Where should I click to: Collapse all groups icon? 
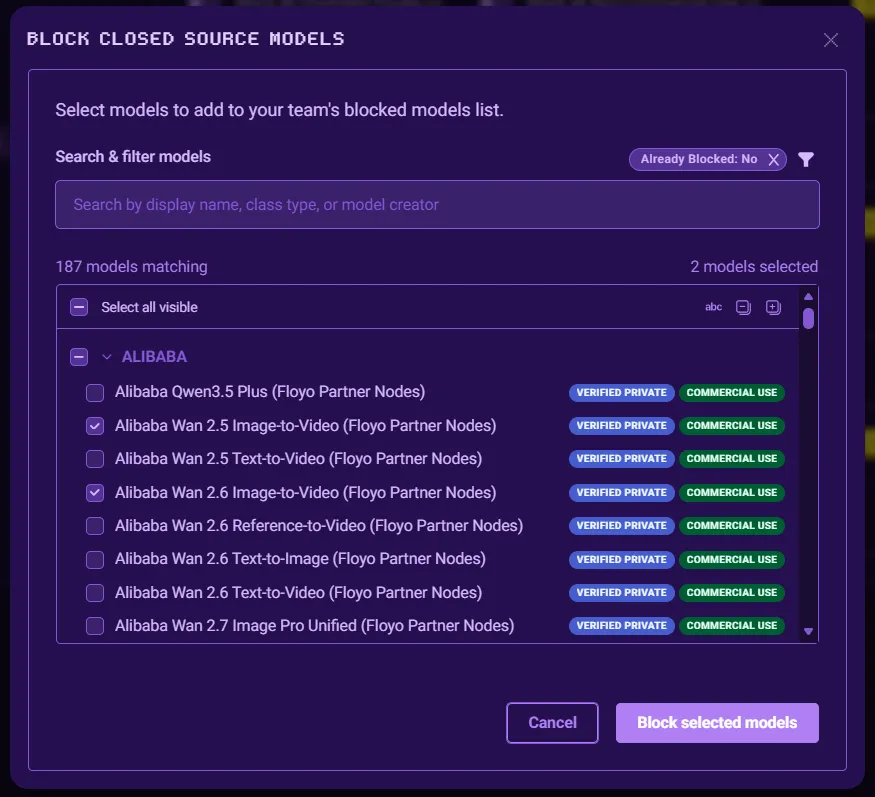pyautogui.click(x=743, y=307)
